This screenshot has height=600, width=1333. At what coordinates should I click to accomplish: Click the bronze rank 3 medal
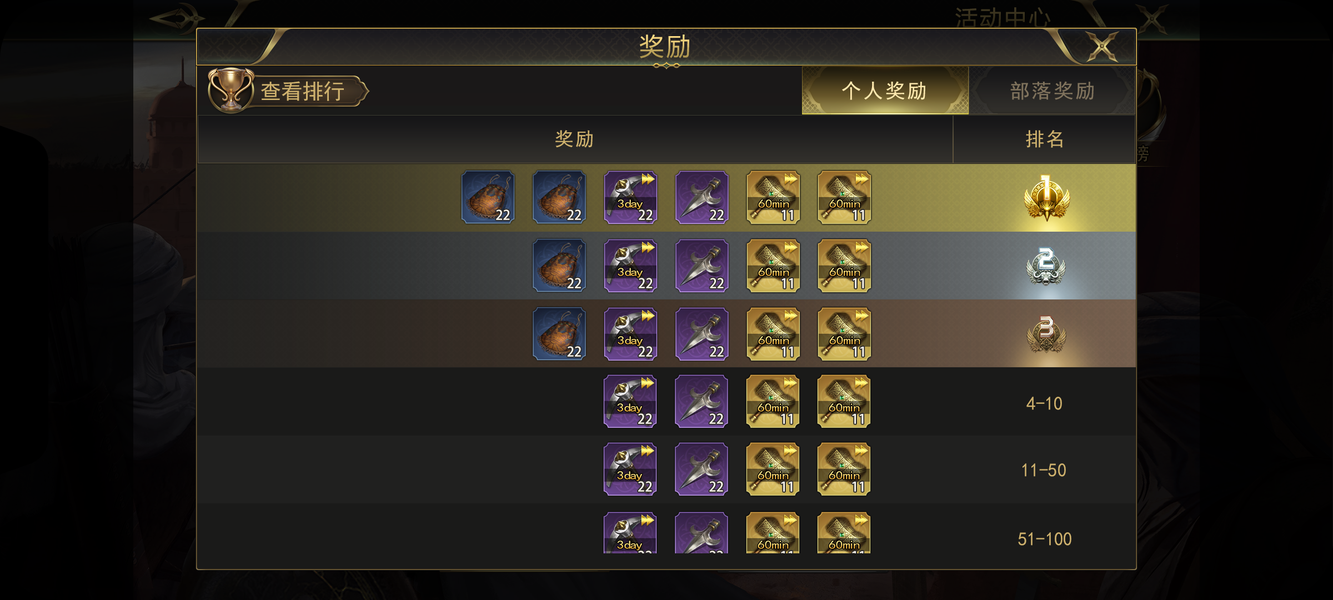1045,334
